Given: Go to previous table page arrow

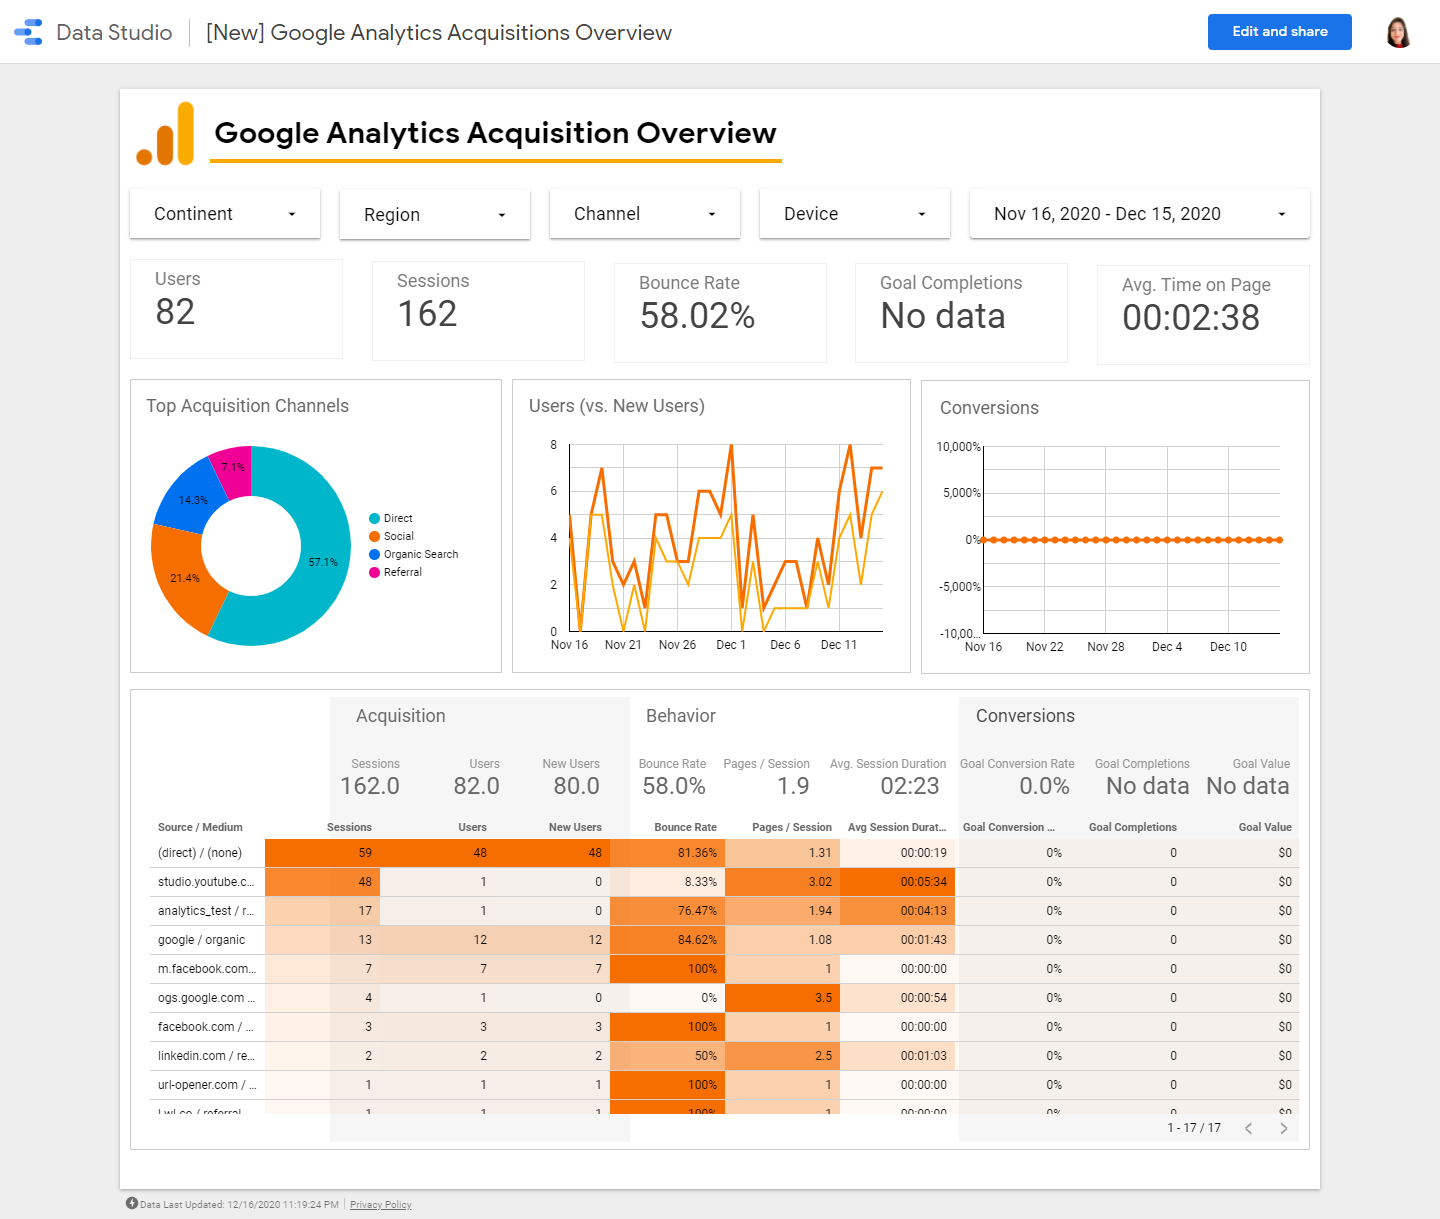Looking at the screenshot, I should (1248, 1128).
